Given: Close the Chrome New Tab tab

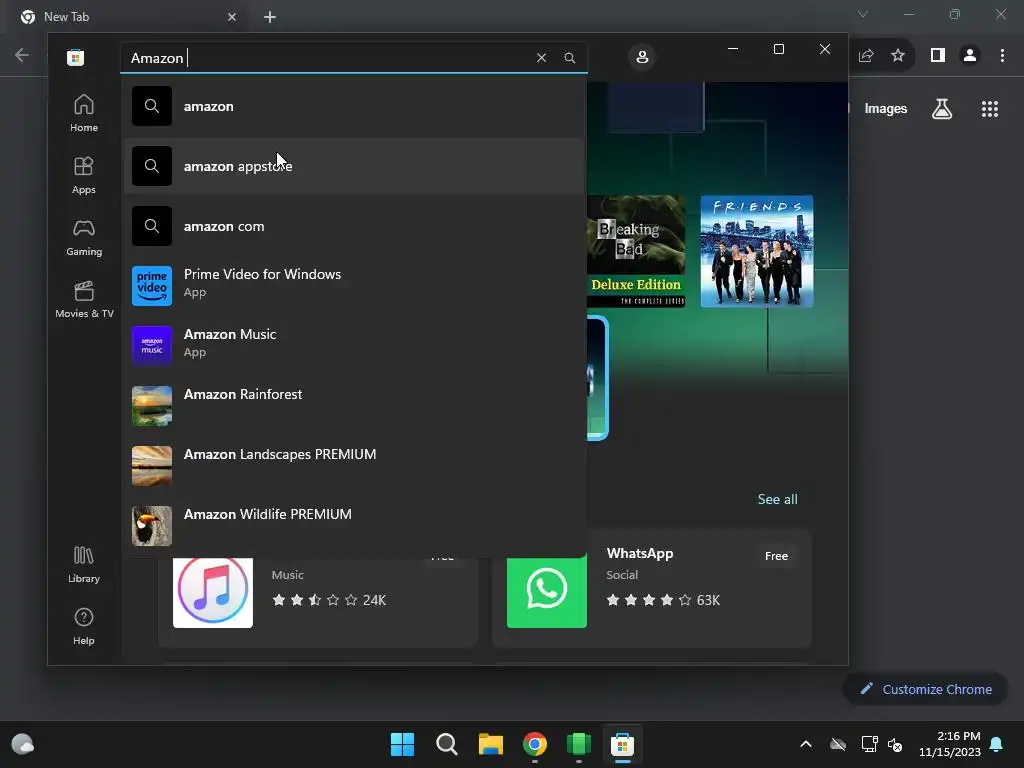Looking at the screenshot, I should coord(232,17).
